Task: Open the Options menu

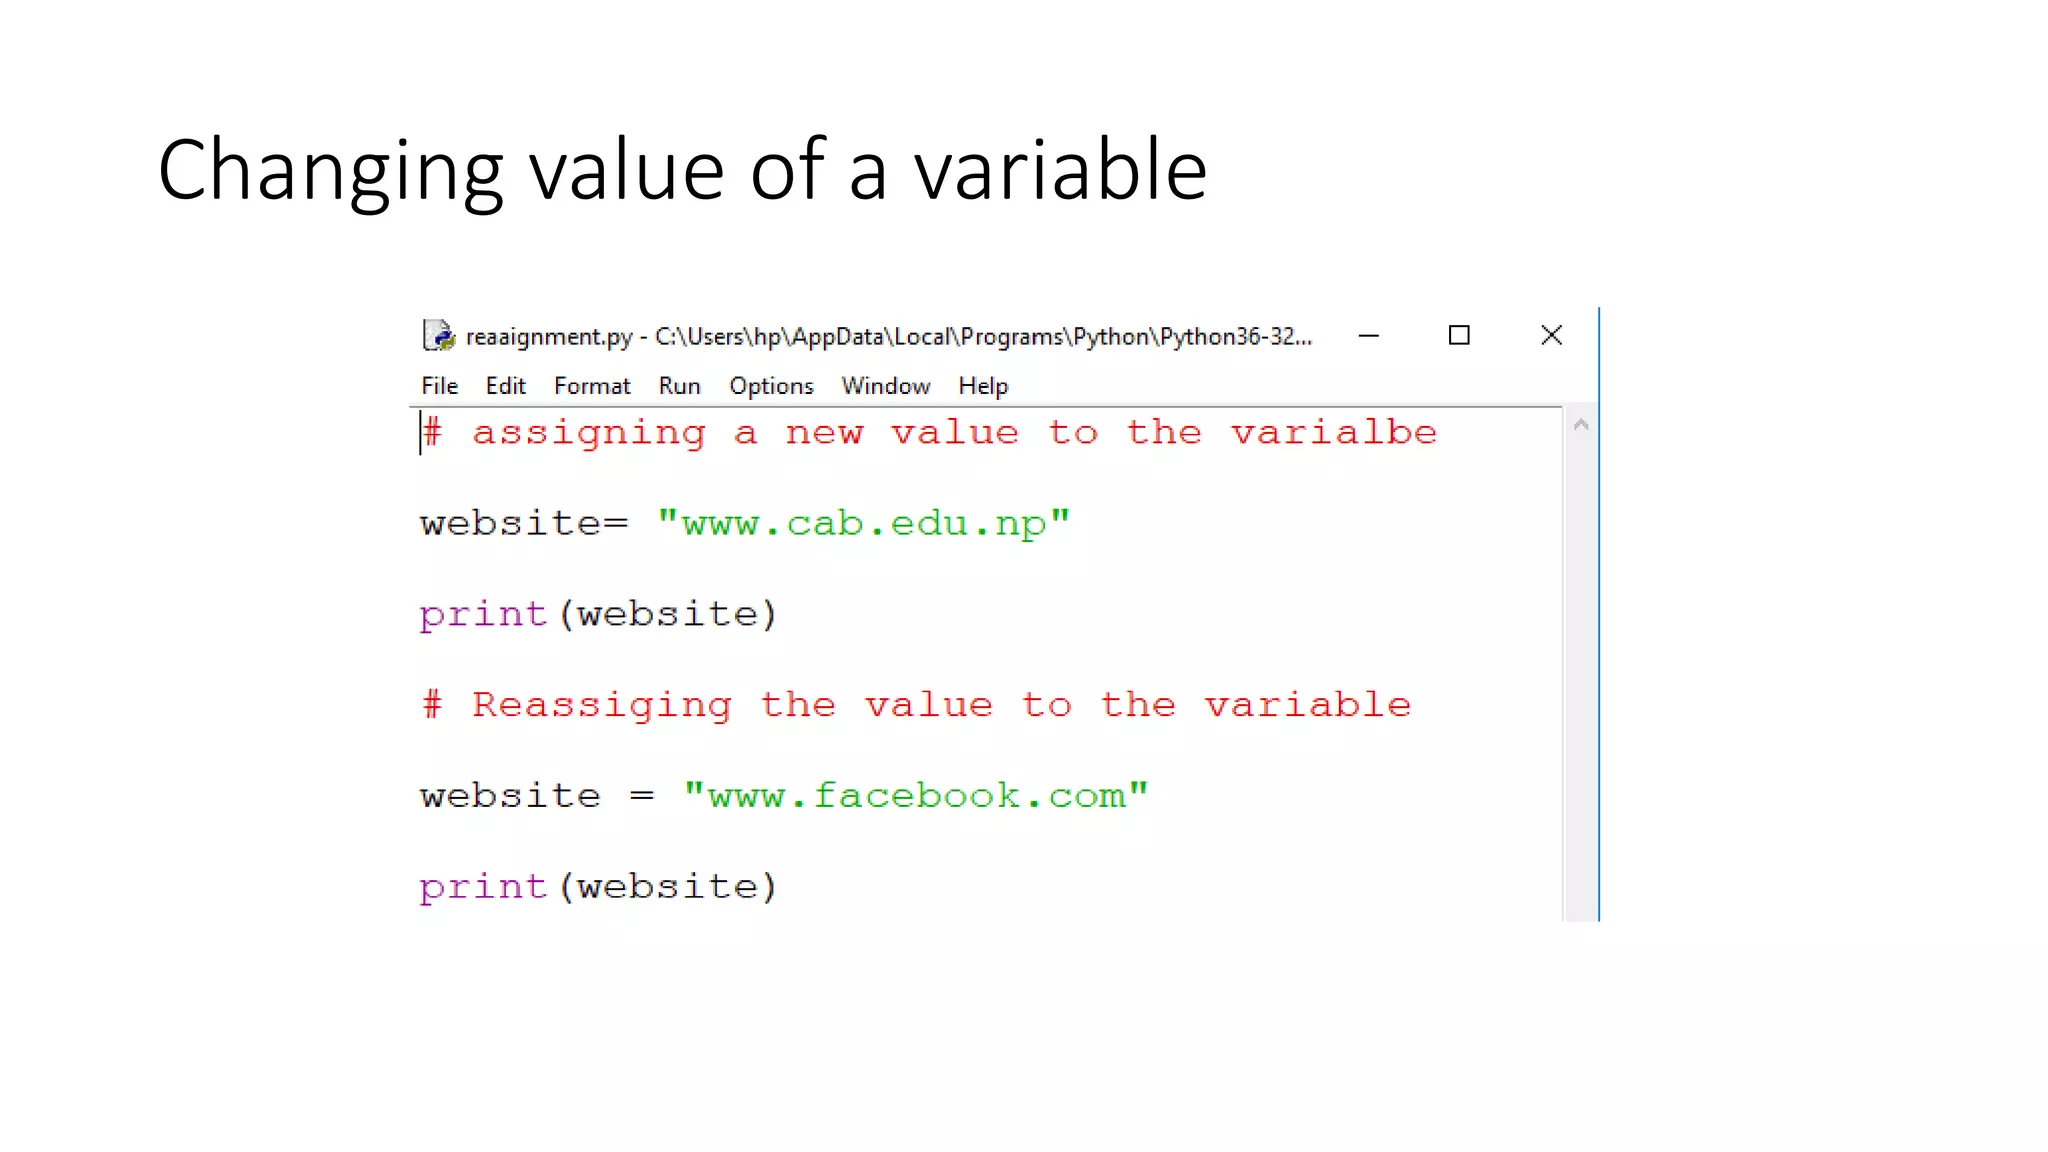Action: 771,386
